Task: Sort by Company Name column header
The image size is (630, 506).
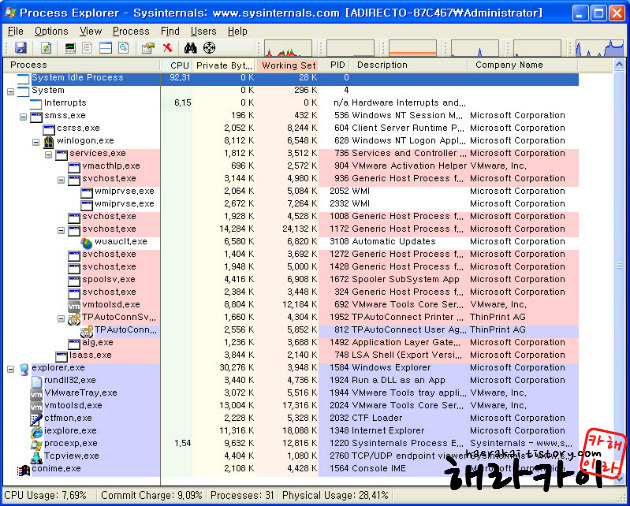Action: coord(523,65)
